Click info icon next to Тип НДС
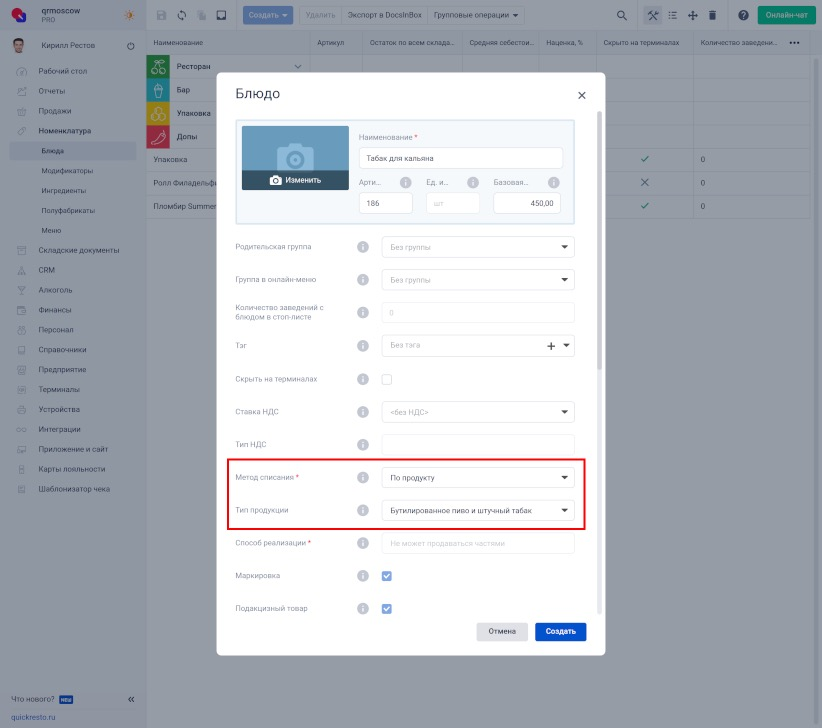 point(363,444)
